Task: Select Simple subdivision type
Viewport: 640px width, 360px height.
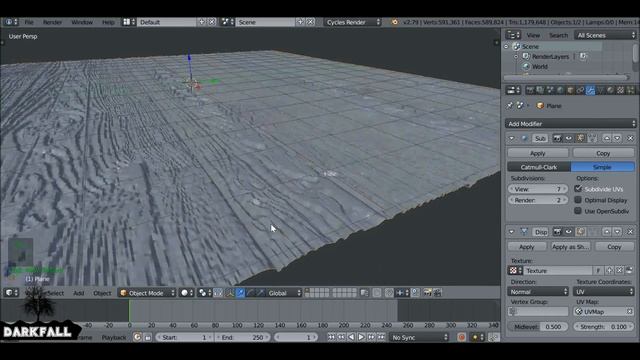Action: tap(602, 167)
